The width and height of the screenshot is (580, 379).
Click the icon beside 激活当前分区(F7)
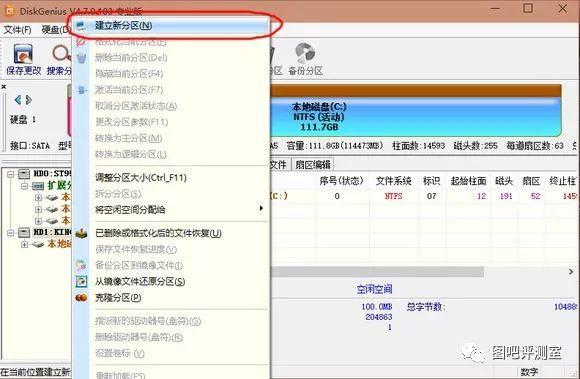[81, 90]
